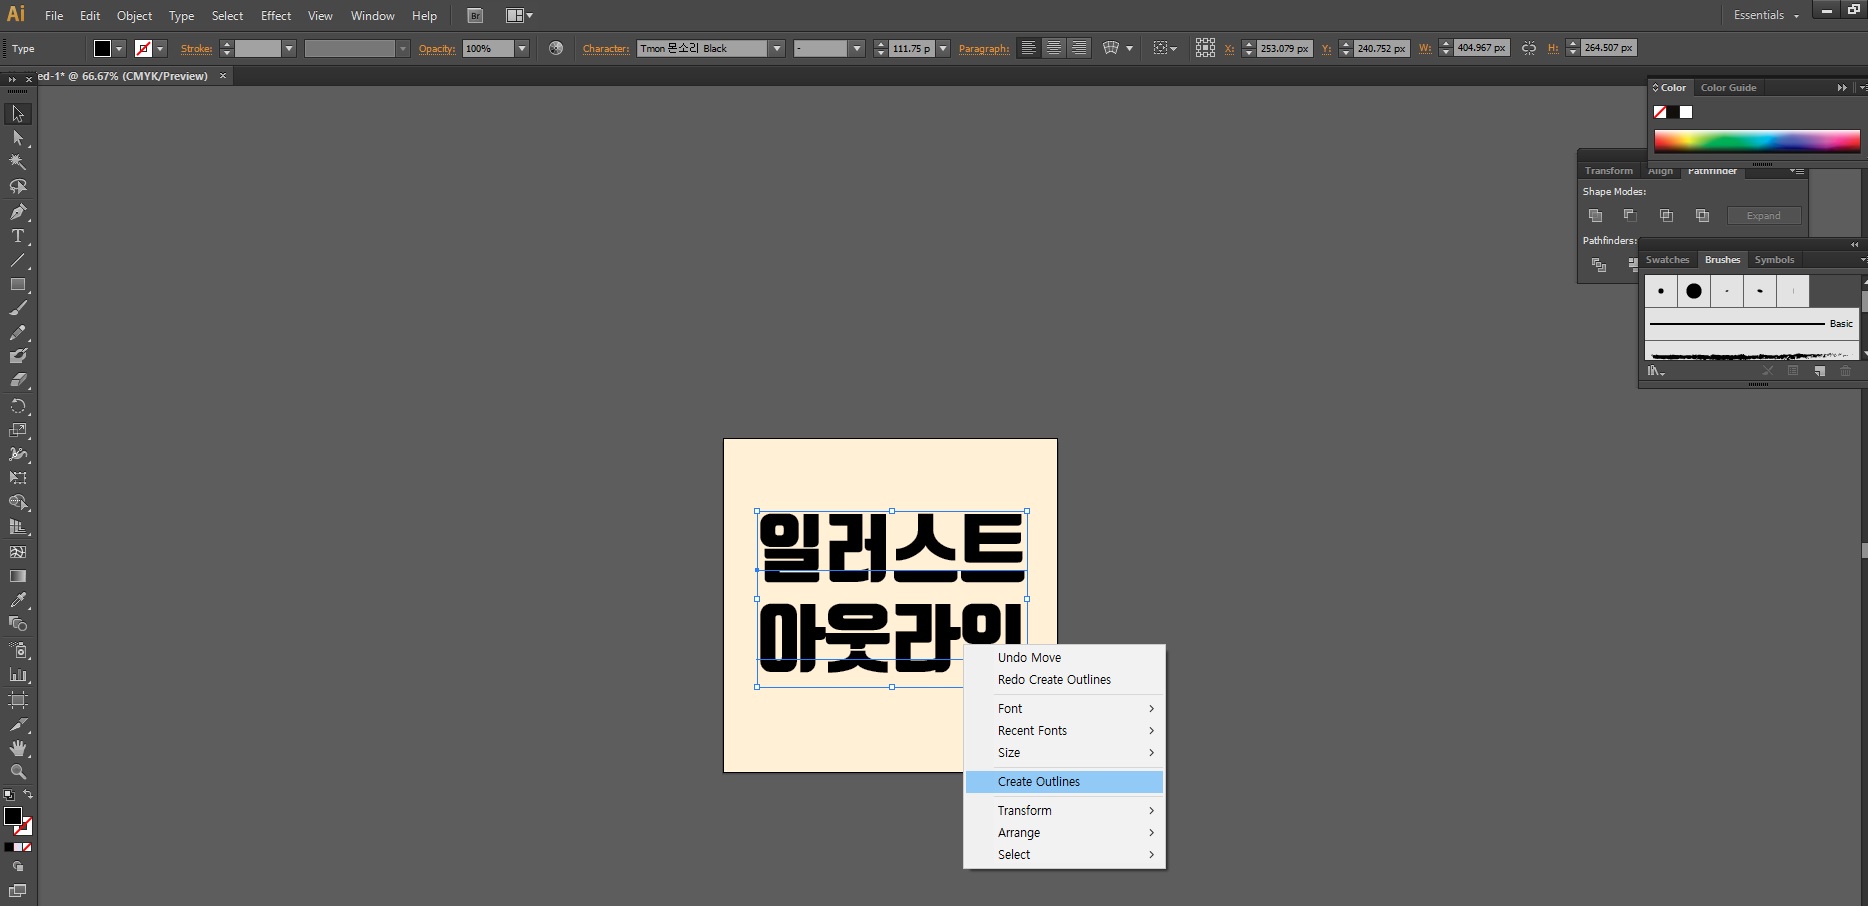1868x906 pixels.
Task: Open the font family dropdown
Action: 776,48
